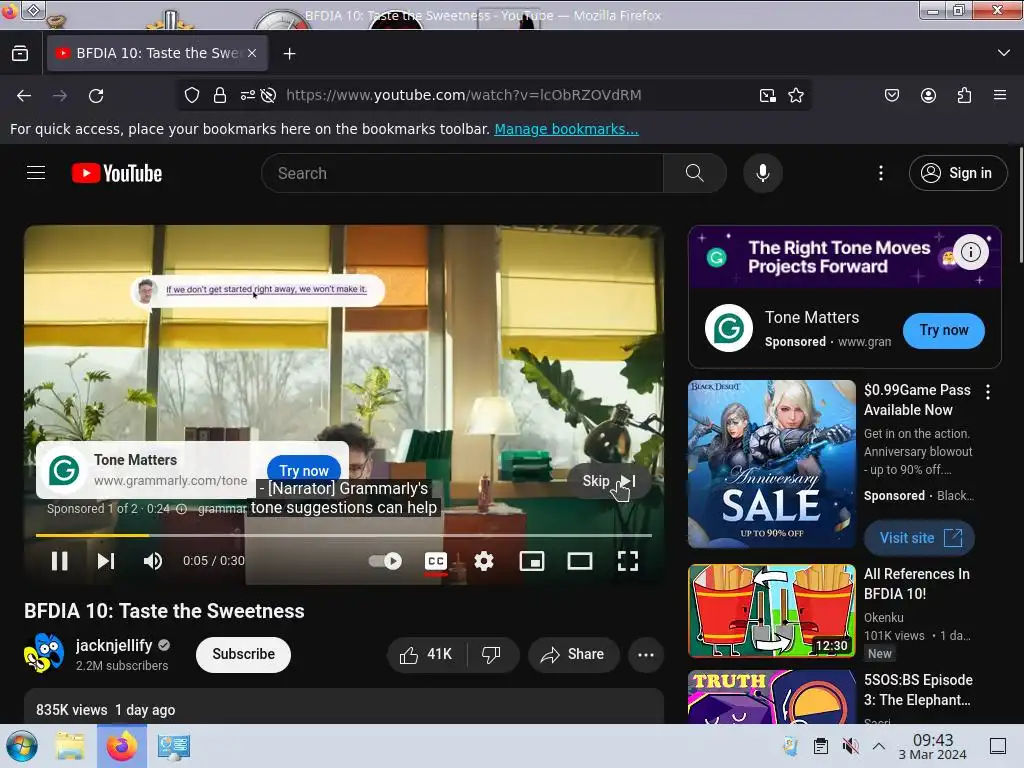Open the ad info icon on sidebar banner
Viewport: 1024px width, 768px height.
tap(970, 251)
